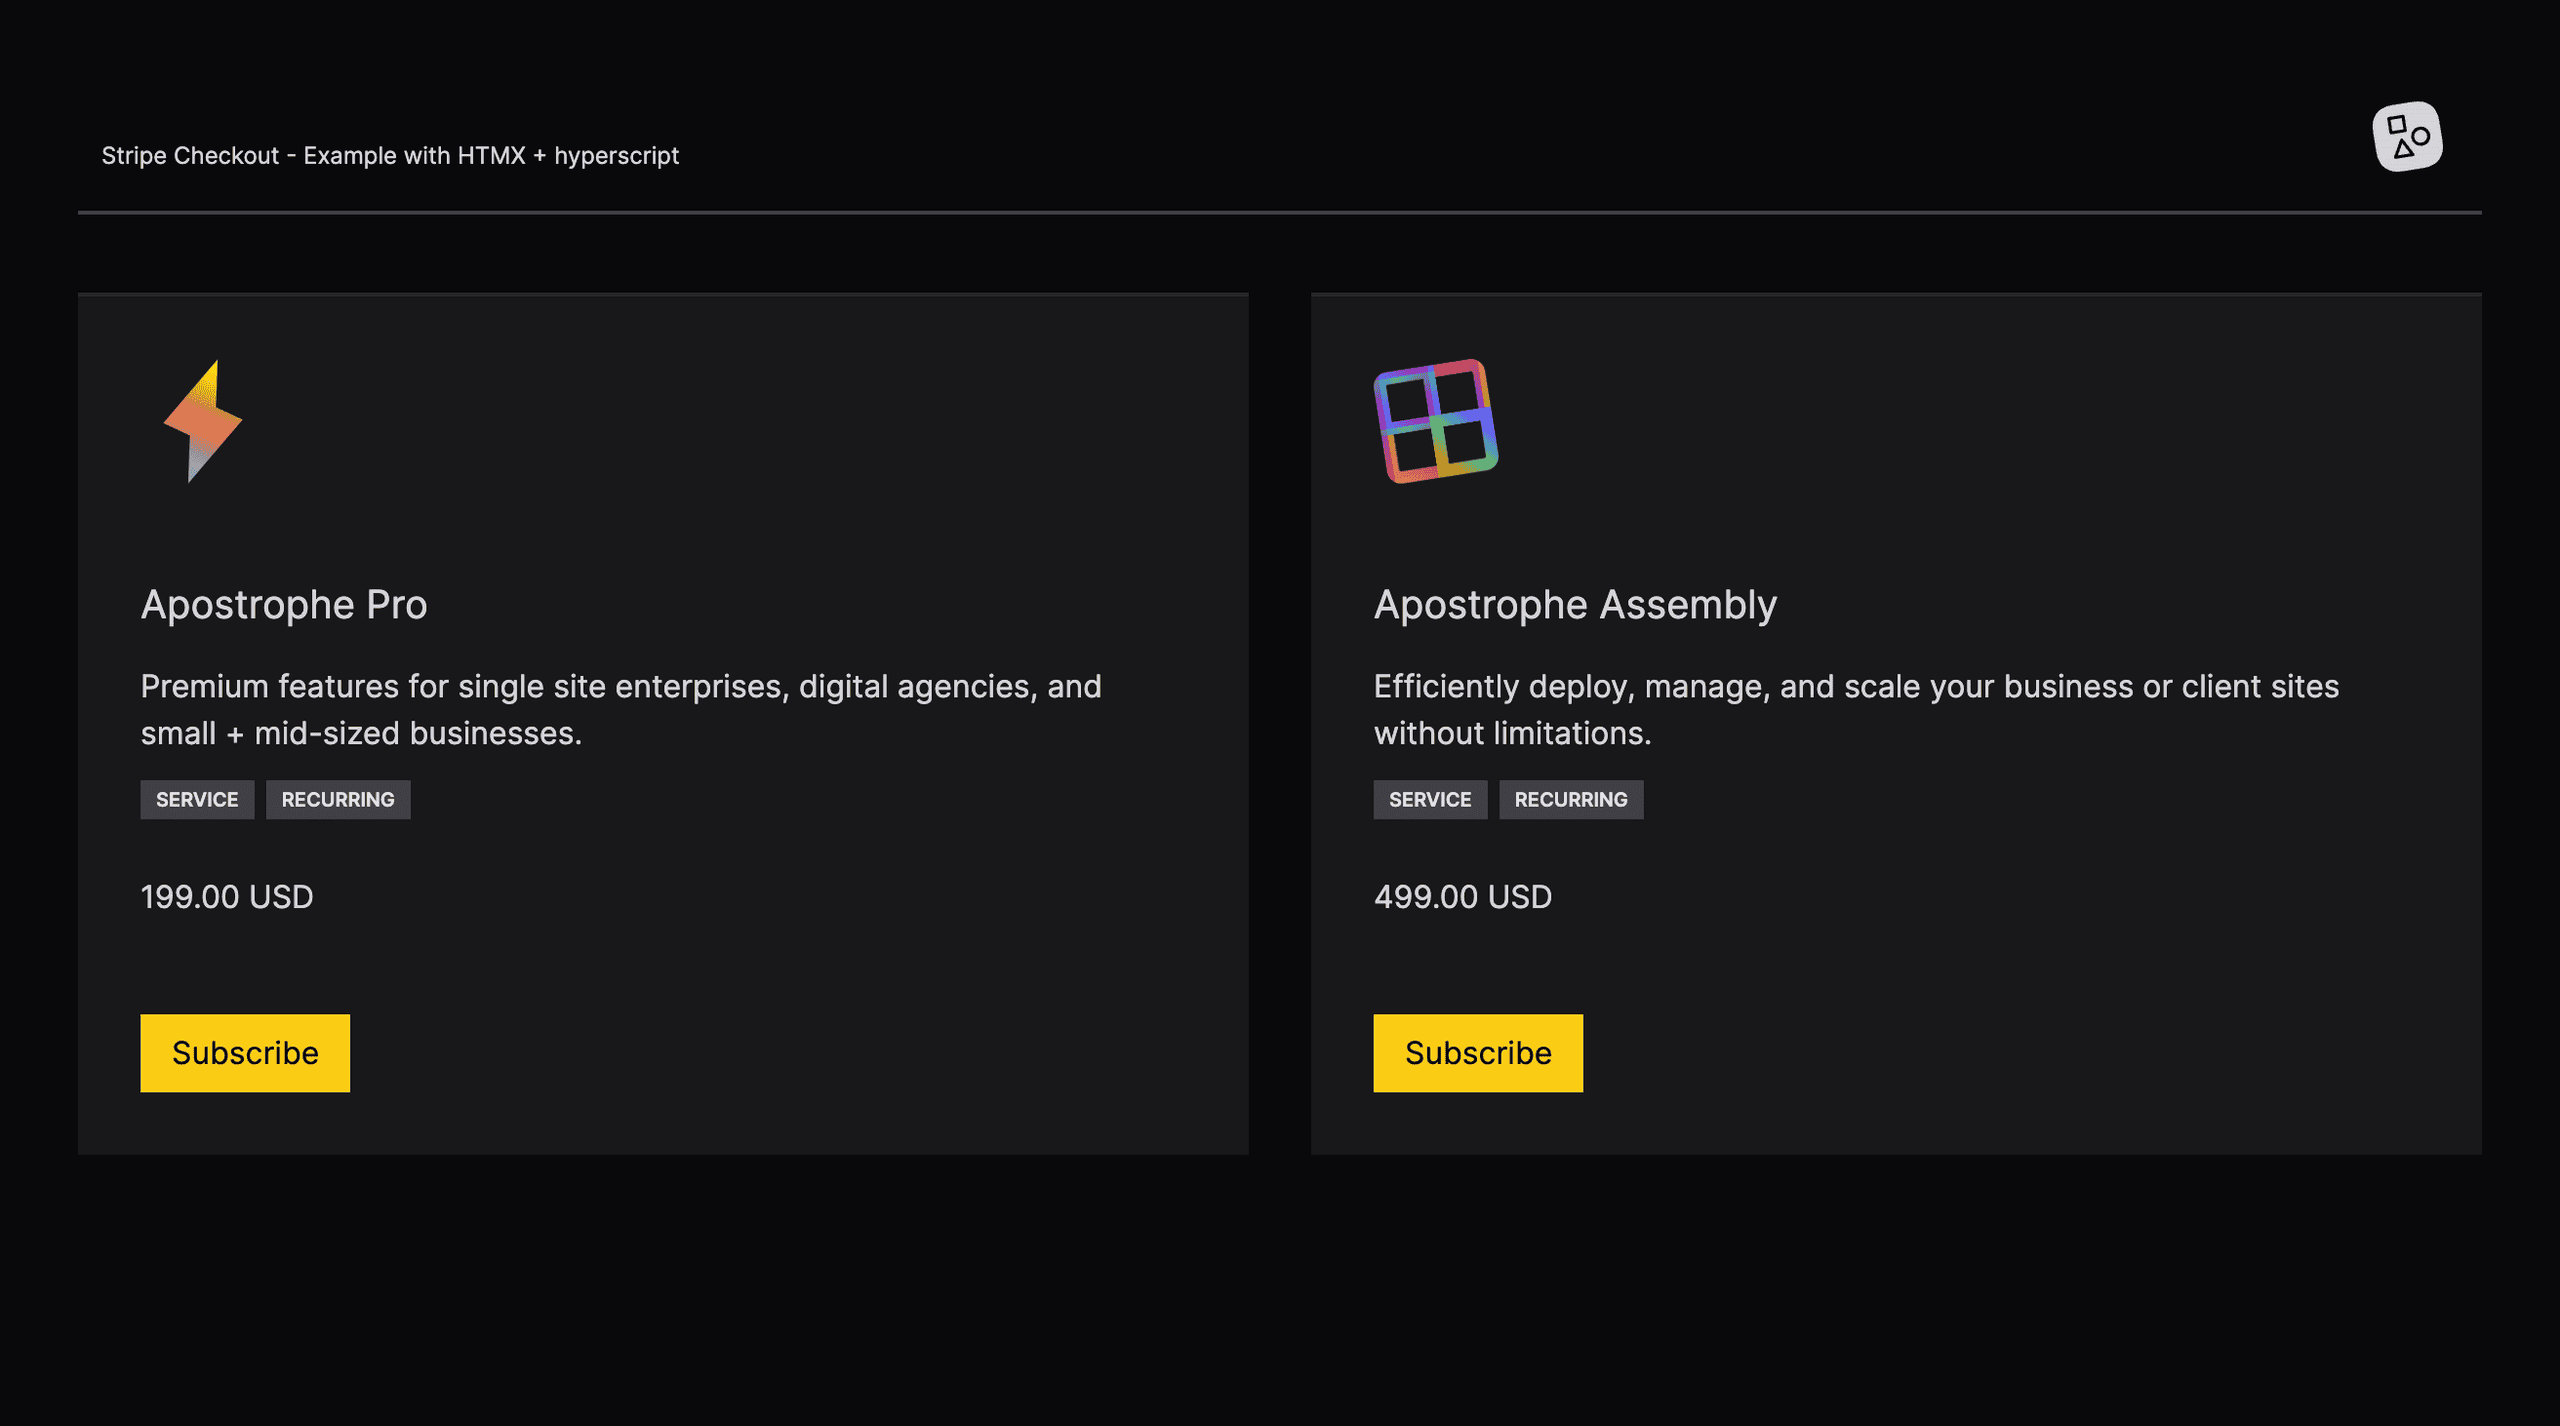Click RECURRING tag on Apostrophe Pro card

(x=338, y=800)
